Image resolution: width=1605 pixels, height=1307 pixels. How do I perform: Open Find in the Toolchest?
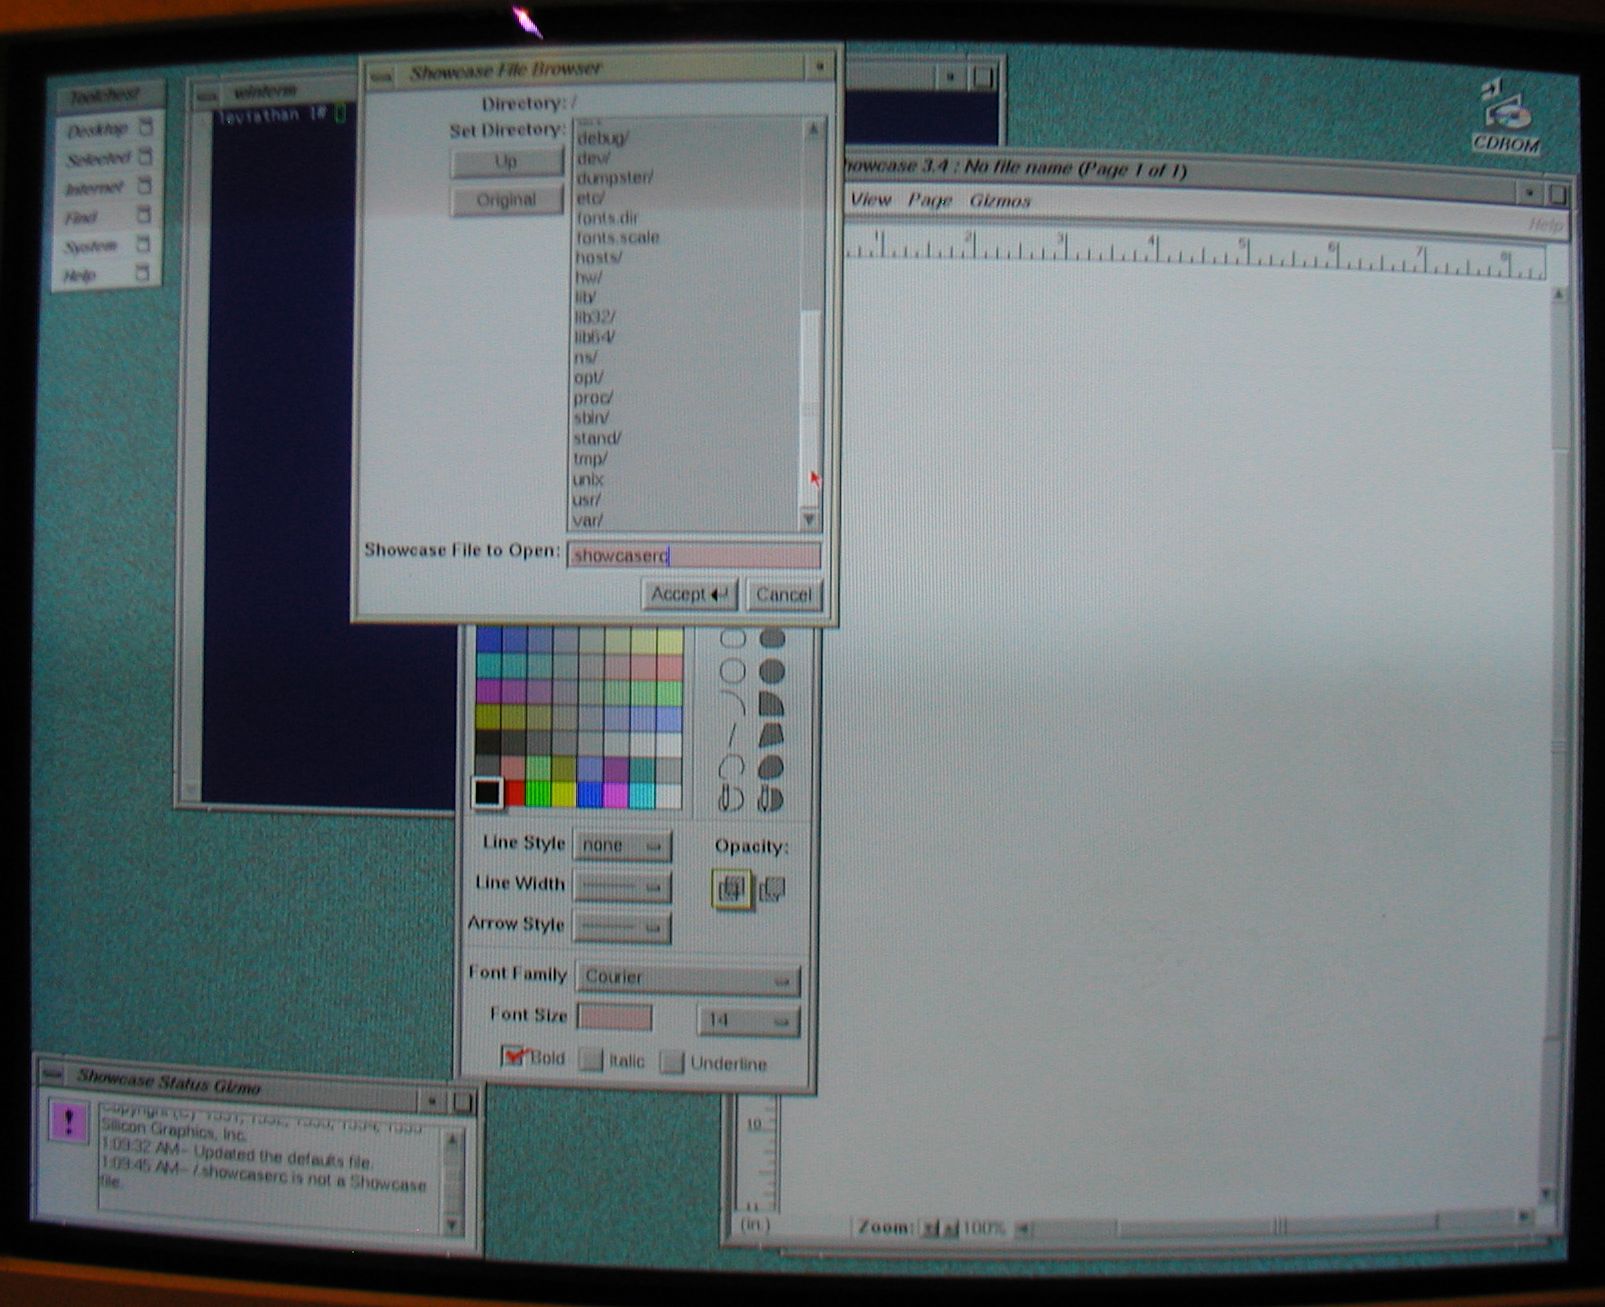pyautogui.click(x=108, y=216)
